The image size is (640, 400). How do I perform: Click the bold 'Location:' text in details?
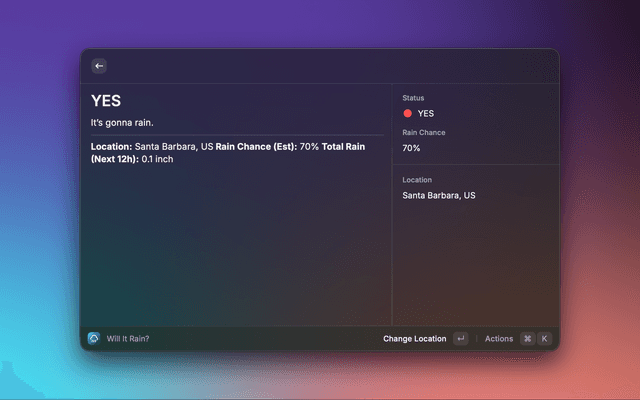pos(111,146)
